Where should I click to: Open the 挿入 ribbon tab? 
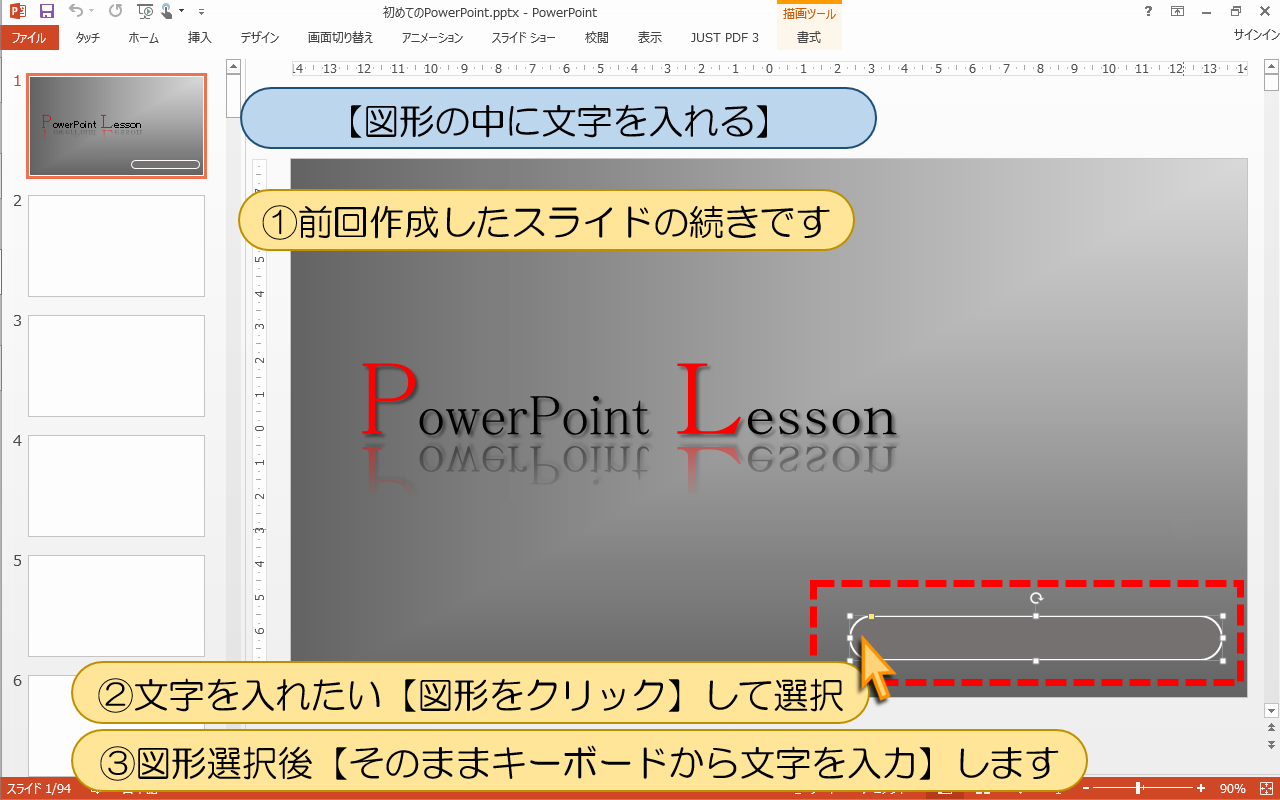pos(200,38)
